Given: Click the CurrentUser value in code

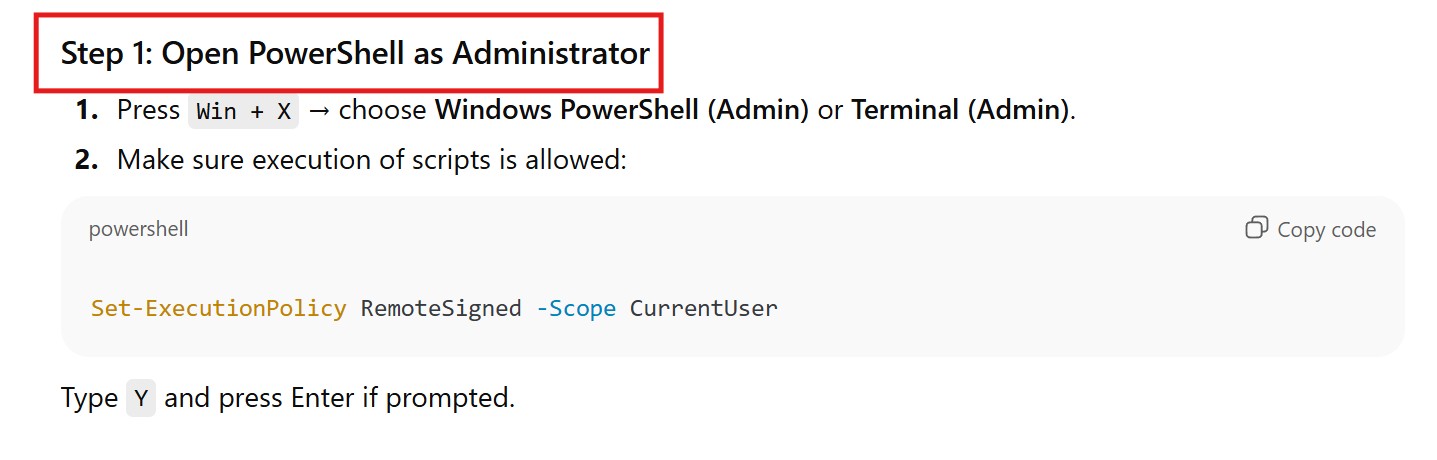Looking at the screenshot, I should point(703,308).
